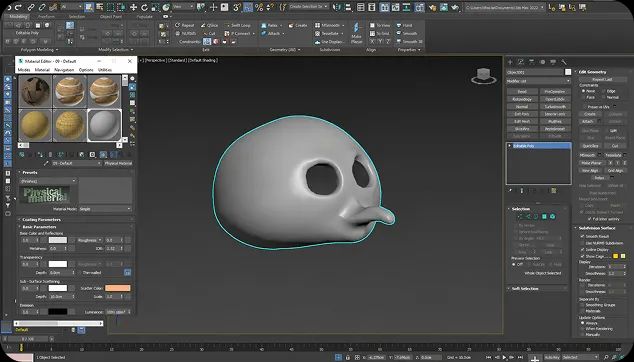
Task: Select the Select and Link chain icon
Action: tap(31, 7)
